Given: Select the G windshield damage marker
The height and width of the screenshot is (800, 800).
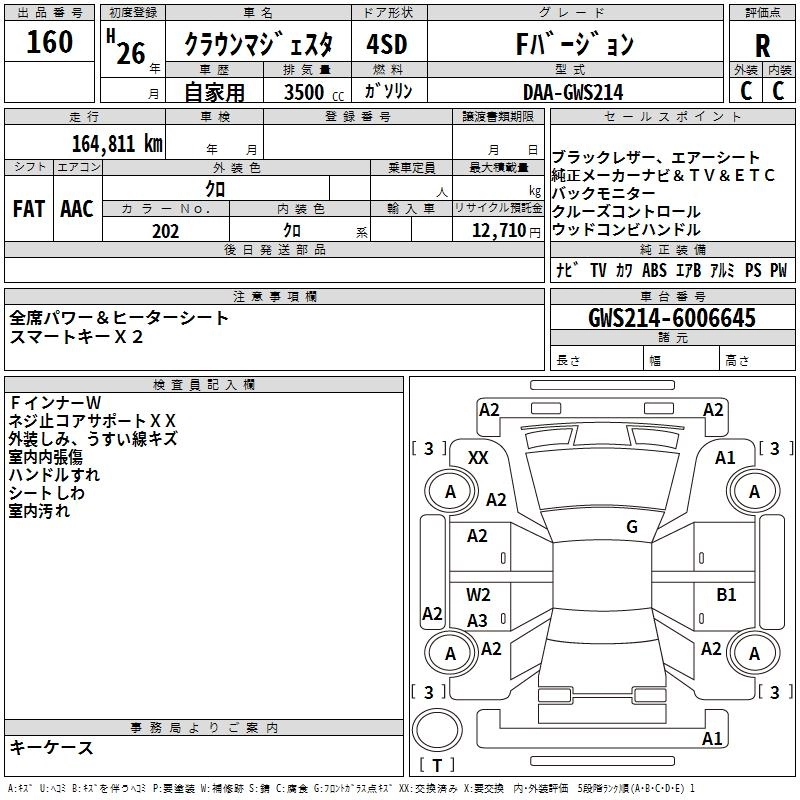Looking at the screenshot, I should (x=631, y=527).
